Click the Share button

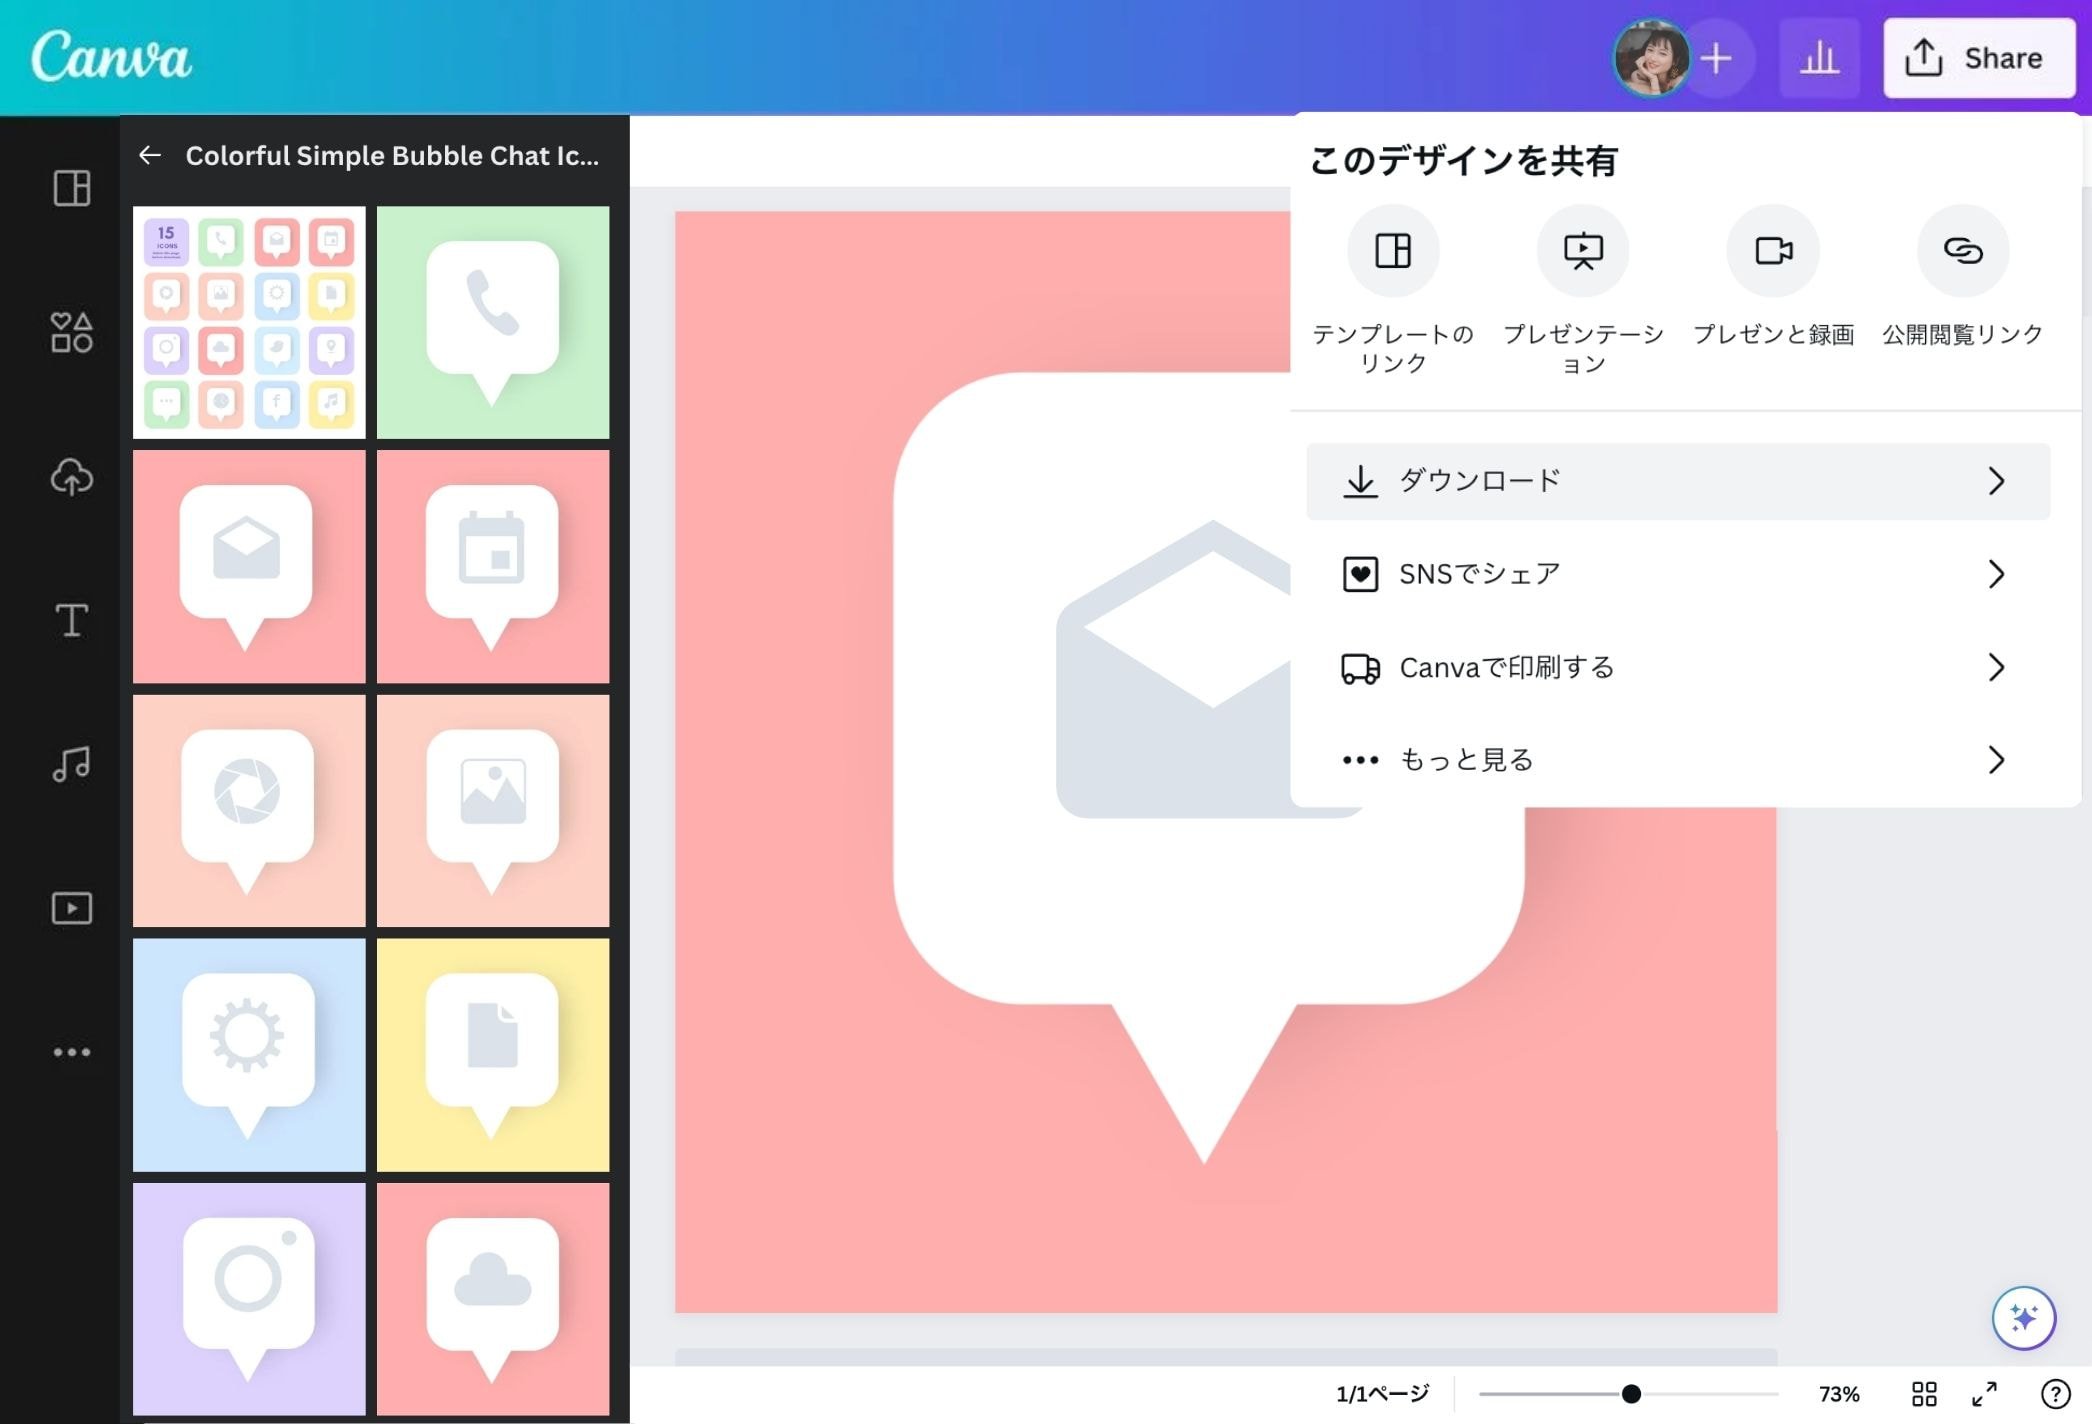point(1978,58)
